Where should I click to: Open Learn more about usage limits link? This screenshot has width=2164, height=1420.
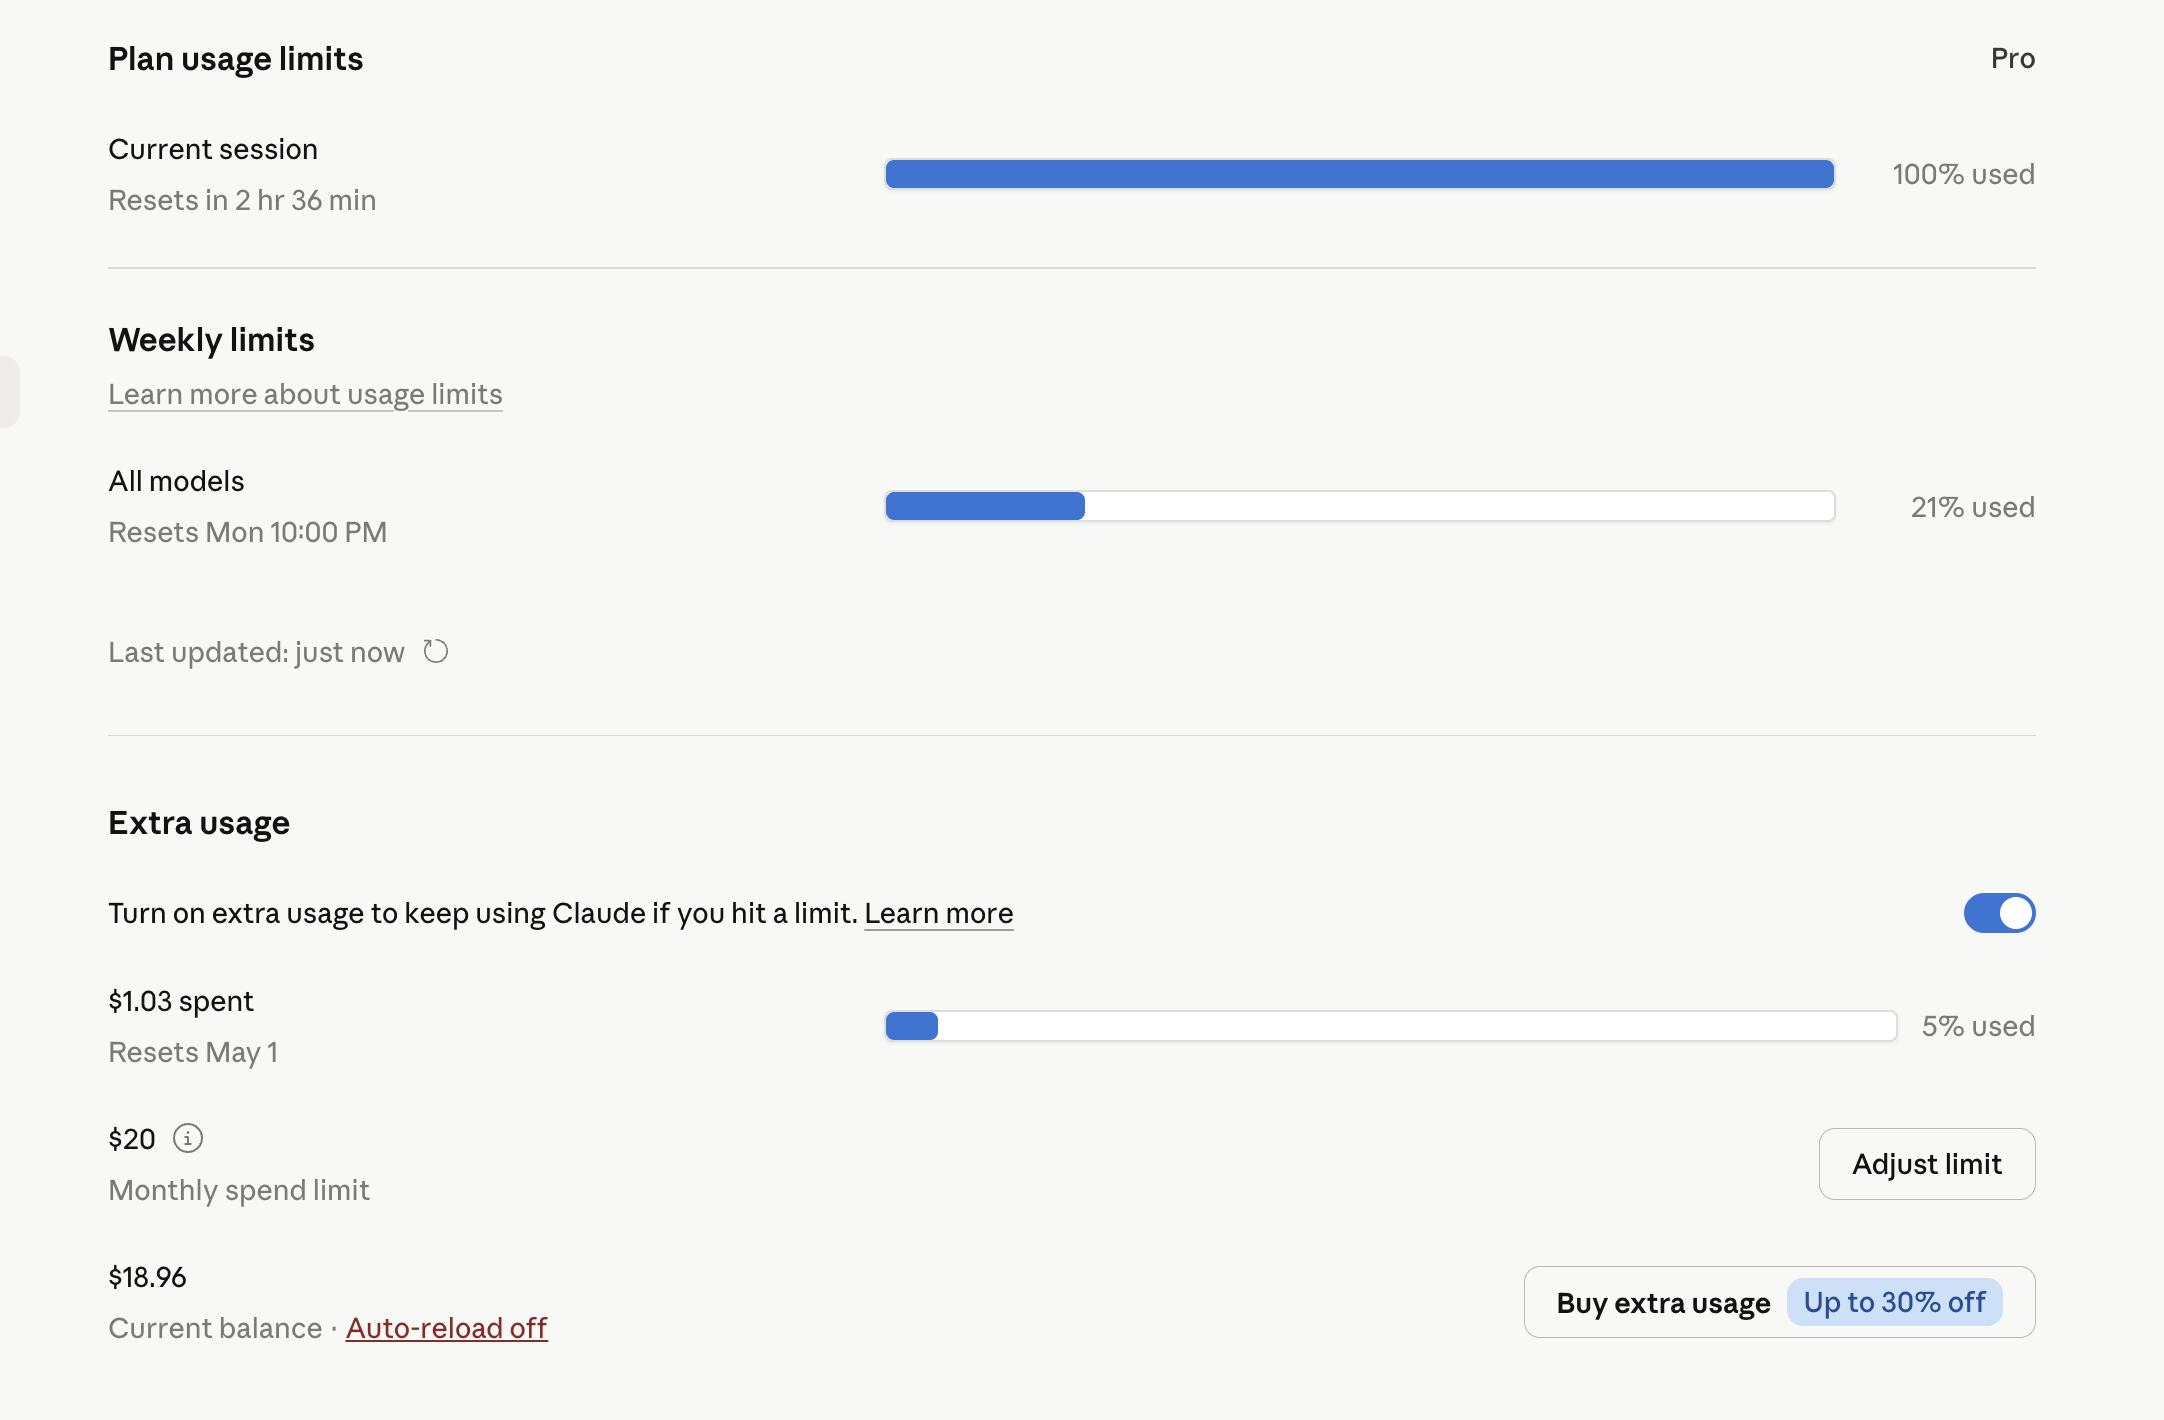pos(305,394)
